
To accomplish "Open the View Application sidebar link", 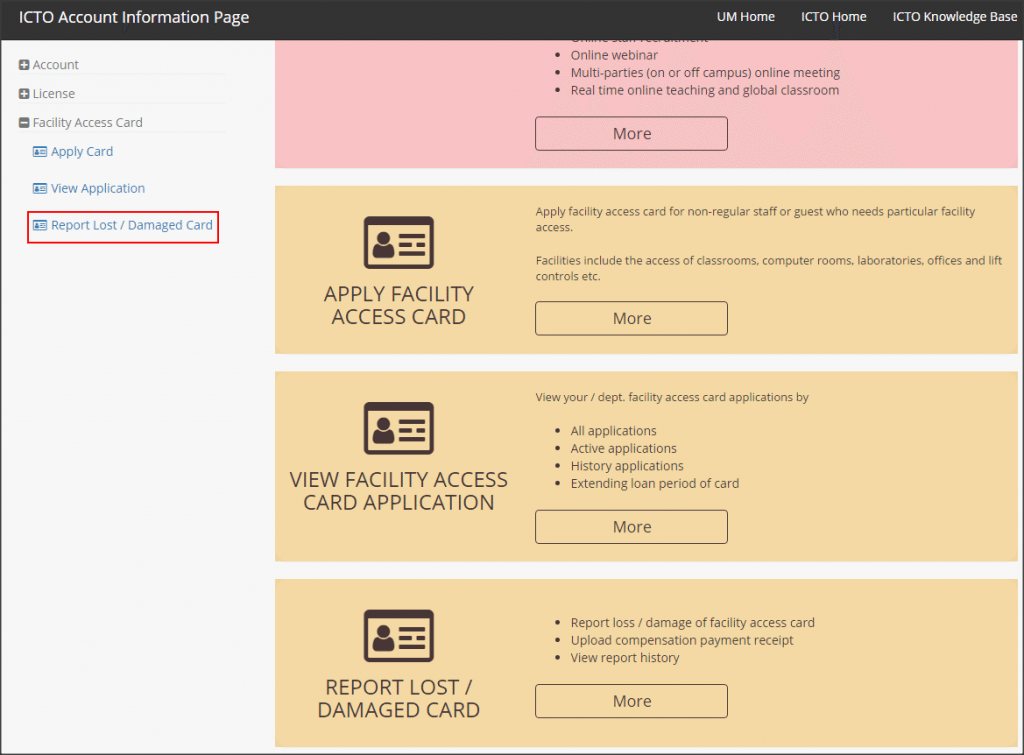I will (96, 188).
